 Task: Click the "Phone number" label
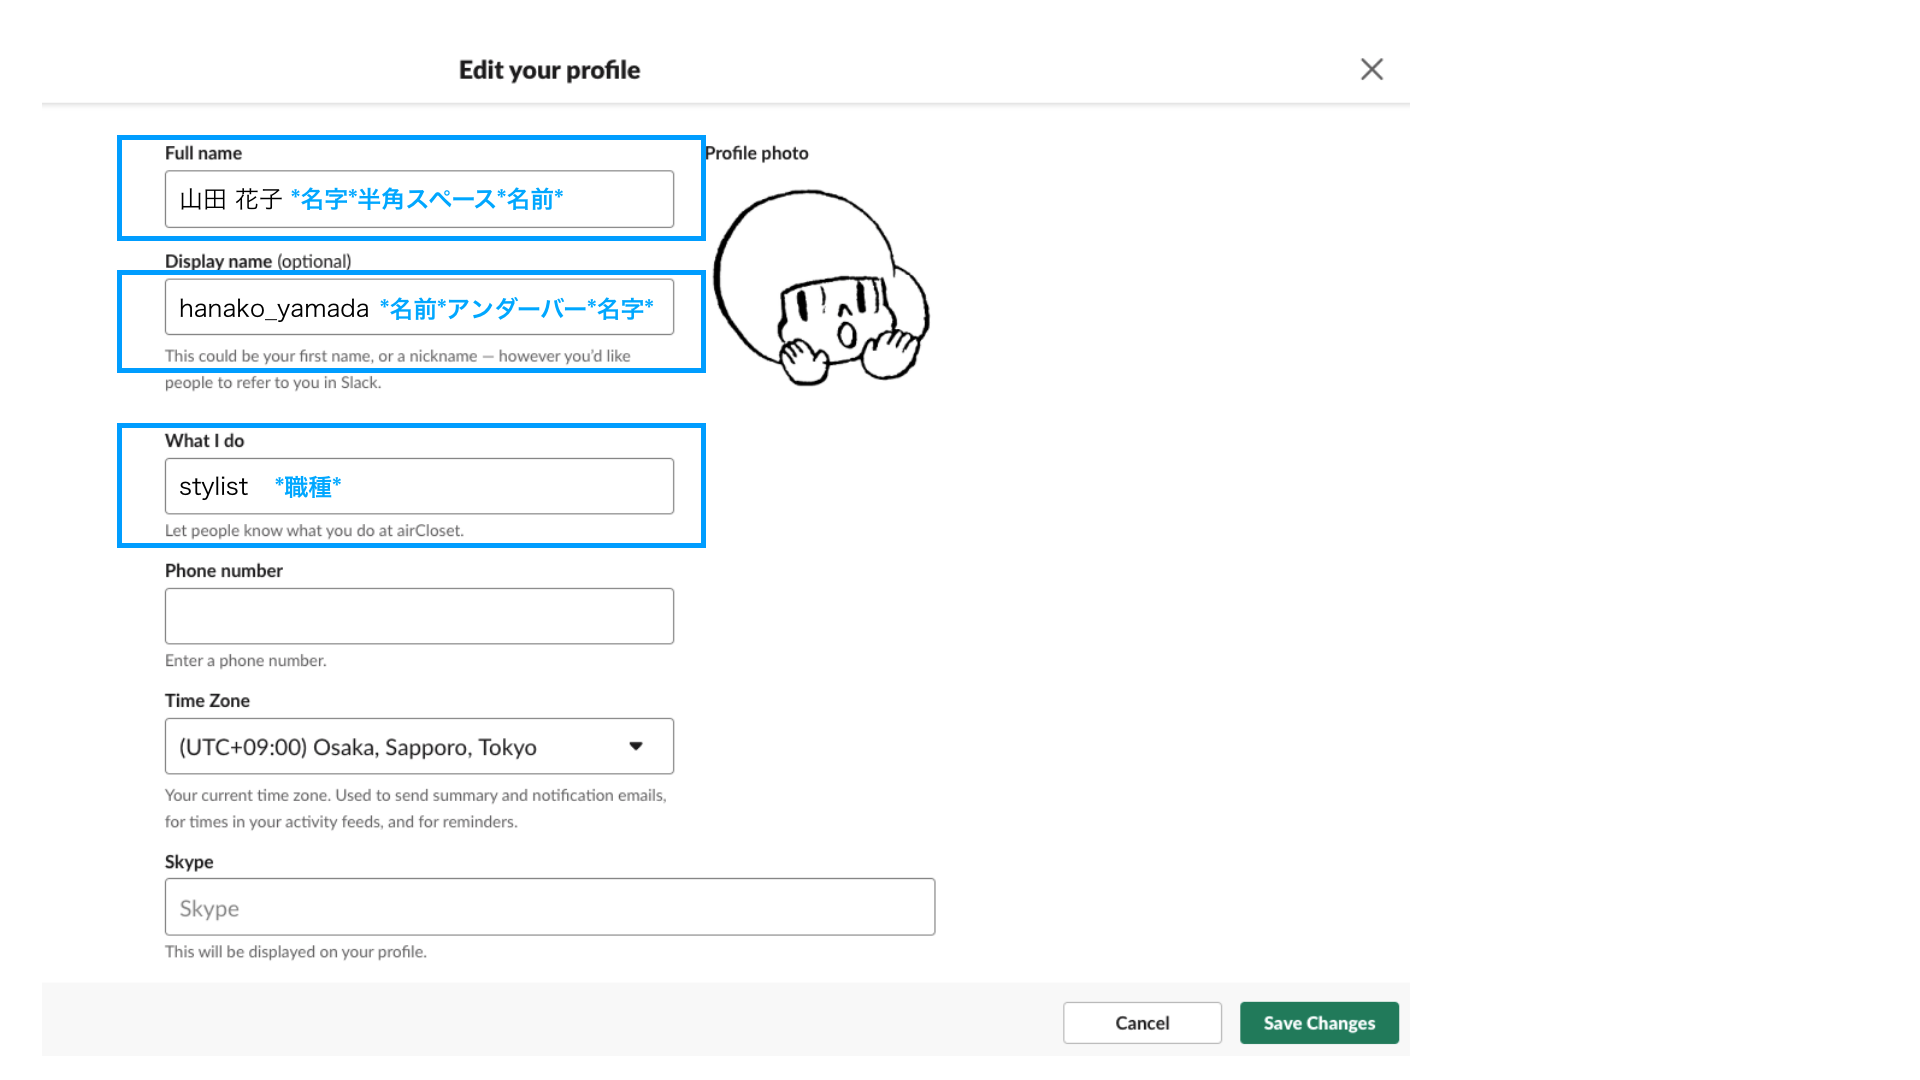tap(223, 571)
